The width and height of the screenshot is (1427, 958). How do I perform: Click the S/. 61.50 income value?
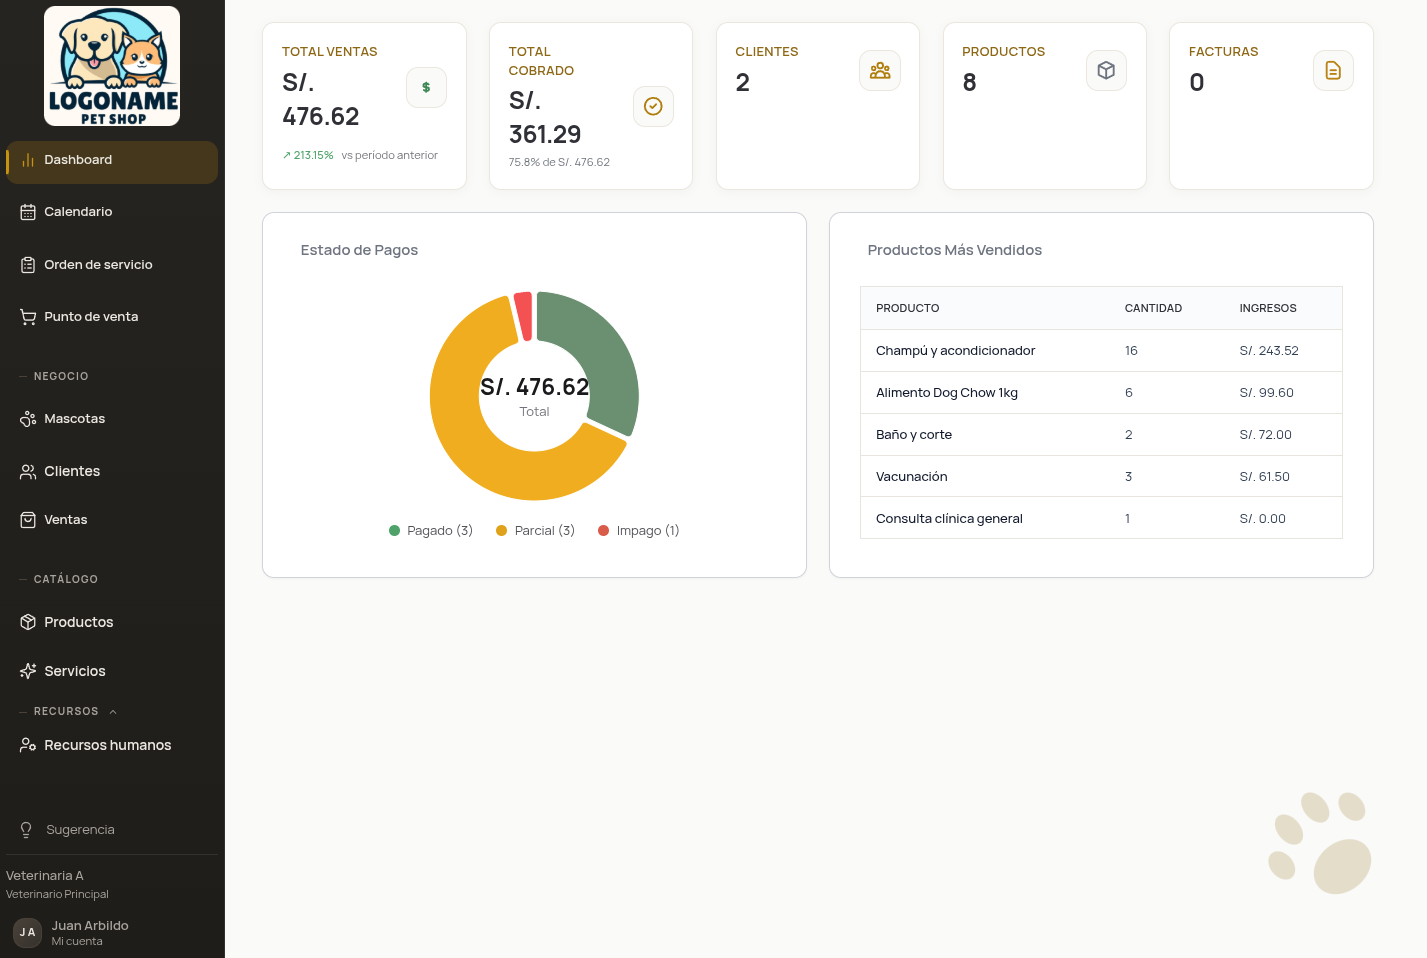(x=1264, y=477)
